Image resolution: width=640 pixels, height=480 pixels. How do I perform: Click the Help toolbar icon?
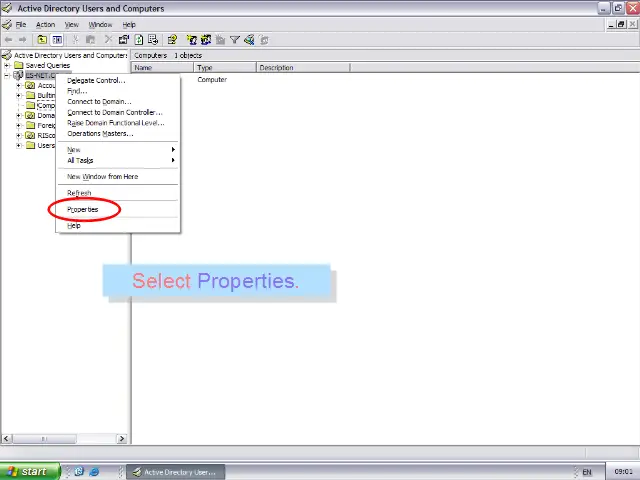pos(172,40)
